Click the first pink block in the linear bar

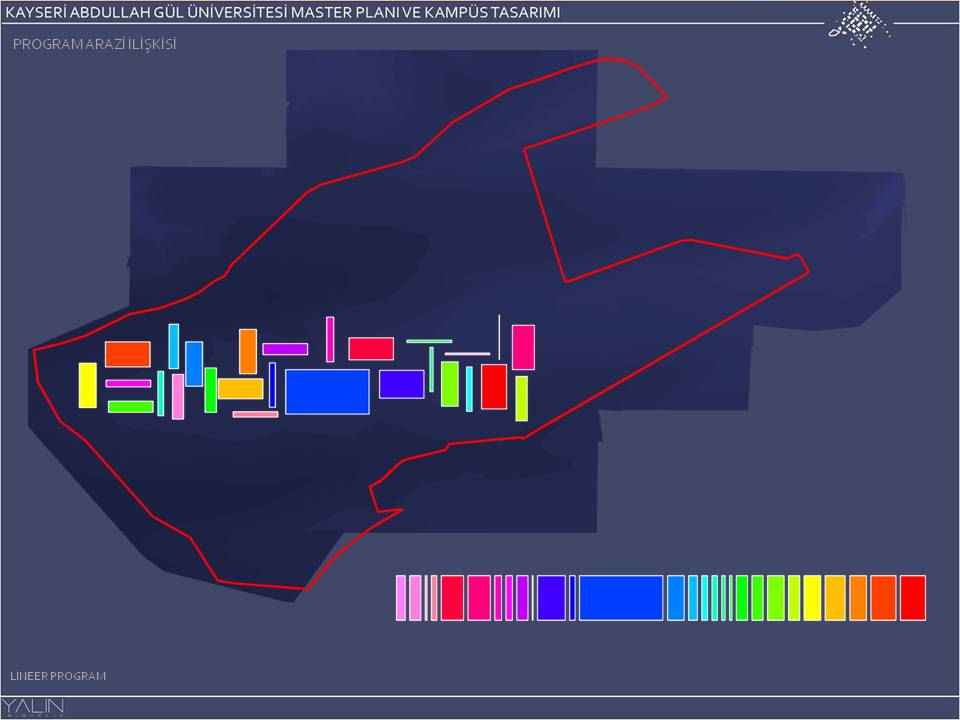[x=401, y=597]
